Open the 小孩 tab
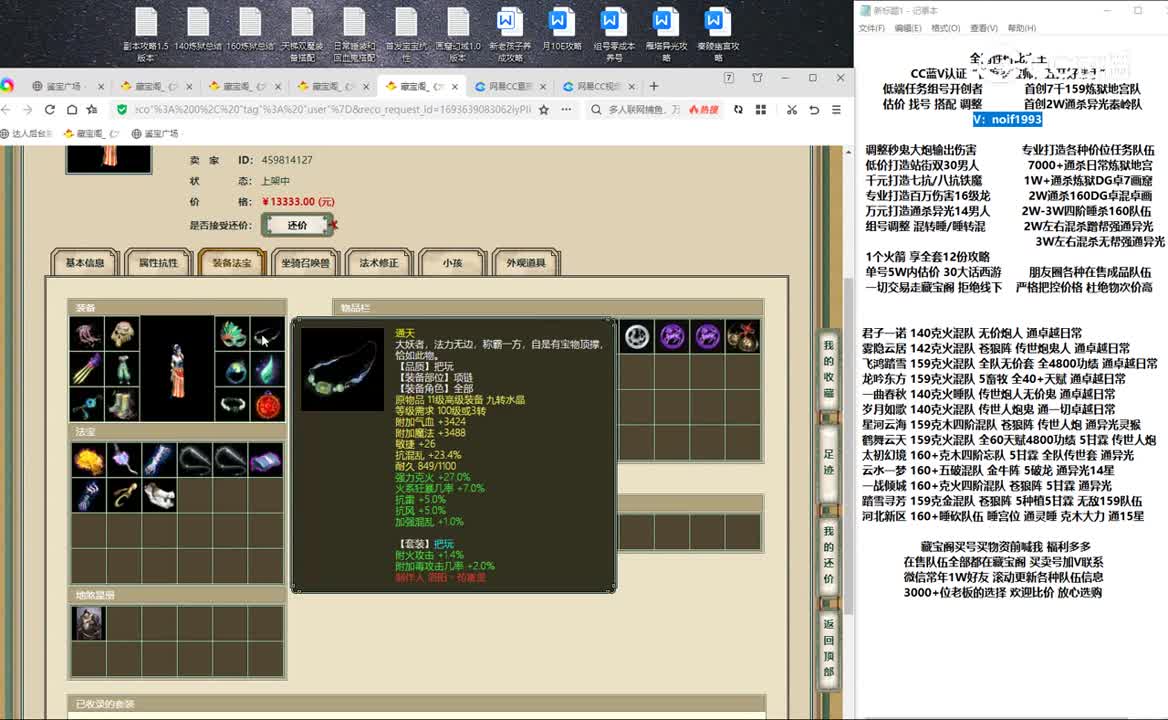The image size is (1168, 720). tap(452, 263)
